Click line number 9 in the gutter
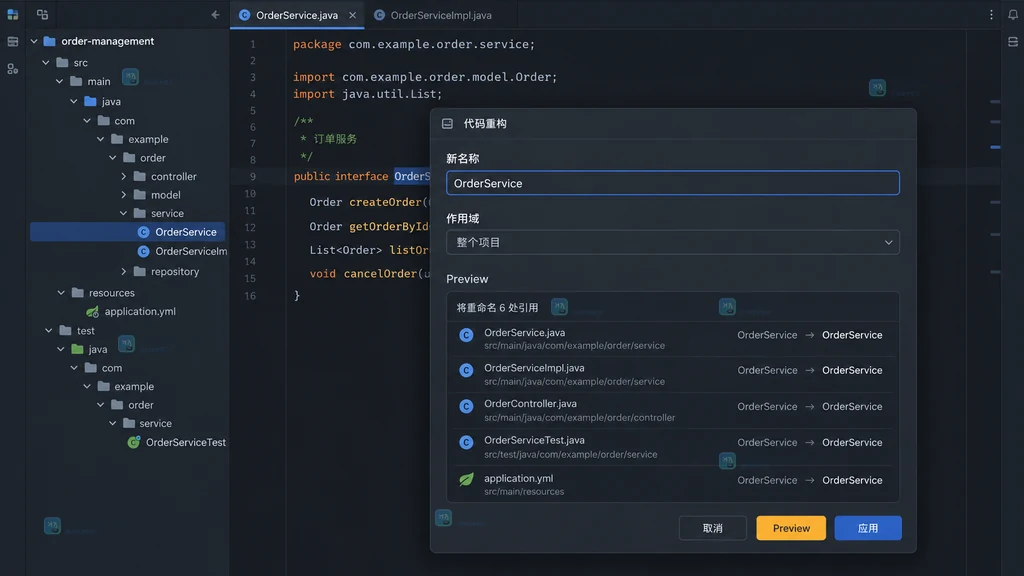 pyautogui.click(x=253, y=177)
